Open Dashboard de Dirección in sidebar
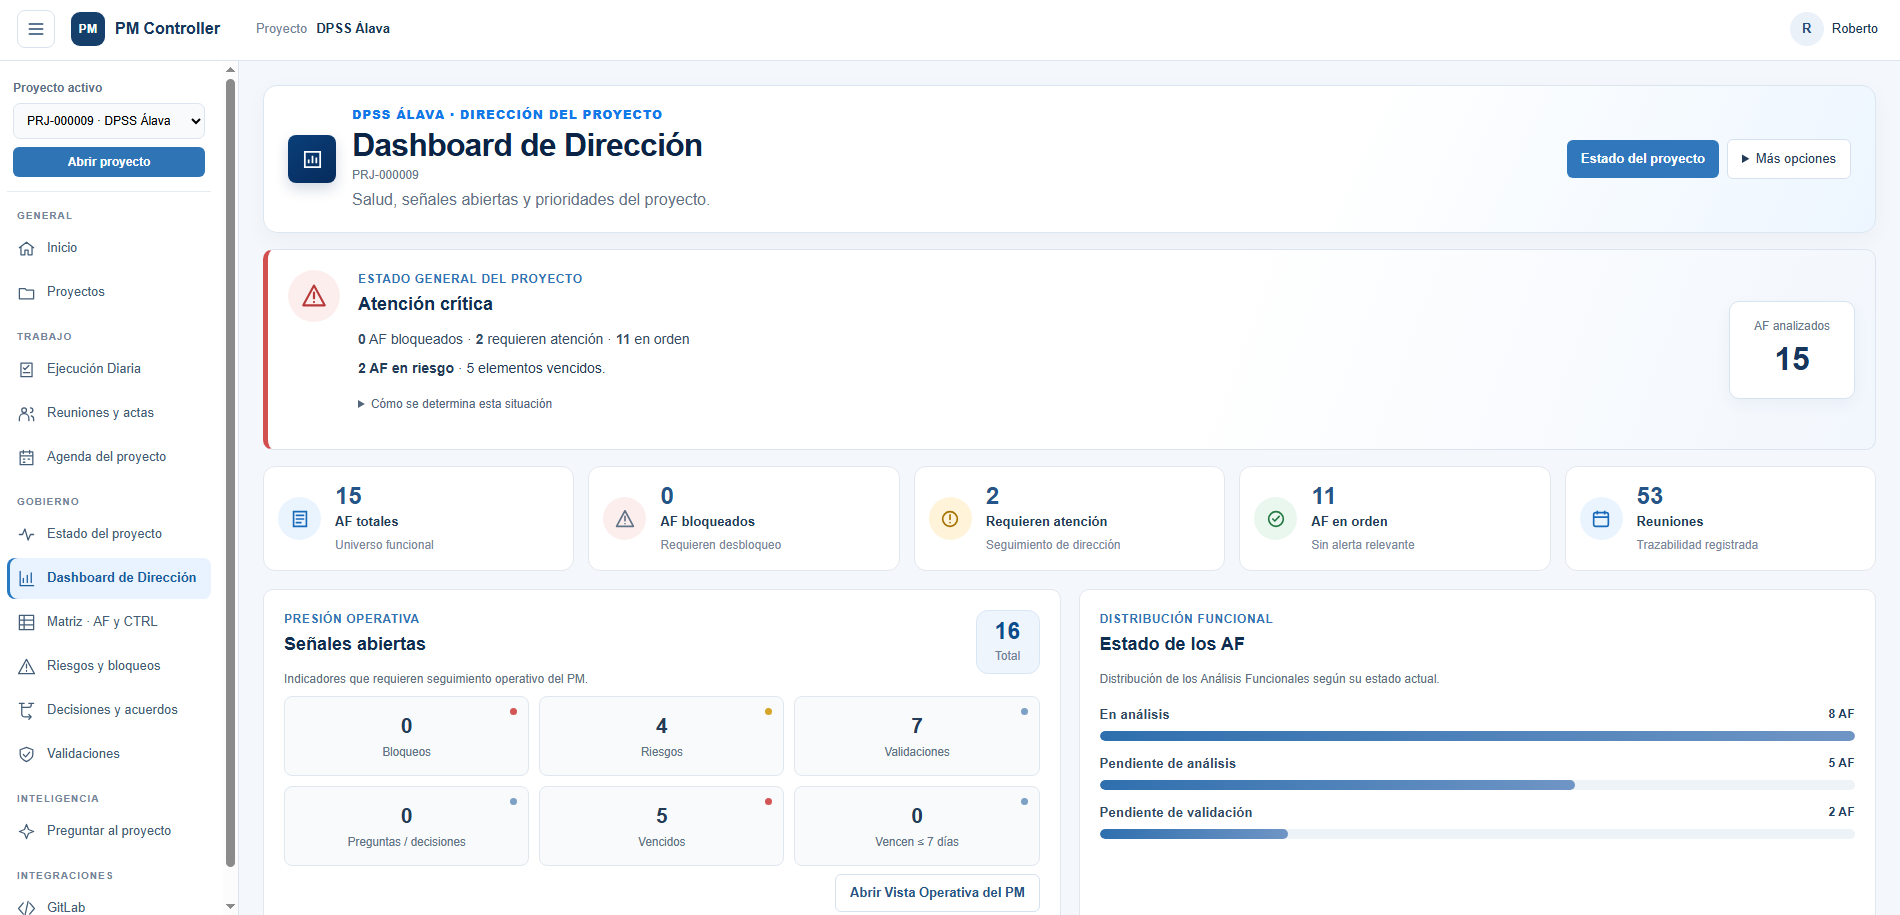This screenshot has width=1900, height=915. [109, 578]
